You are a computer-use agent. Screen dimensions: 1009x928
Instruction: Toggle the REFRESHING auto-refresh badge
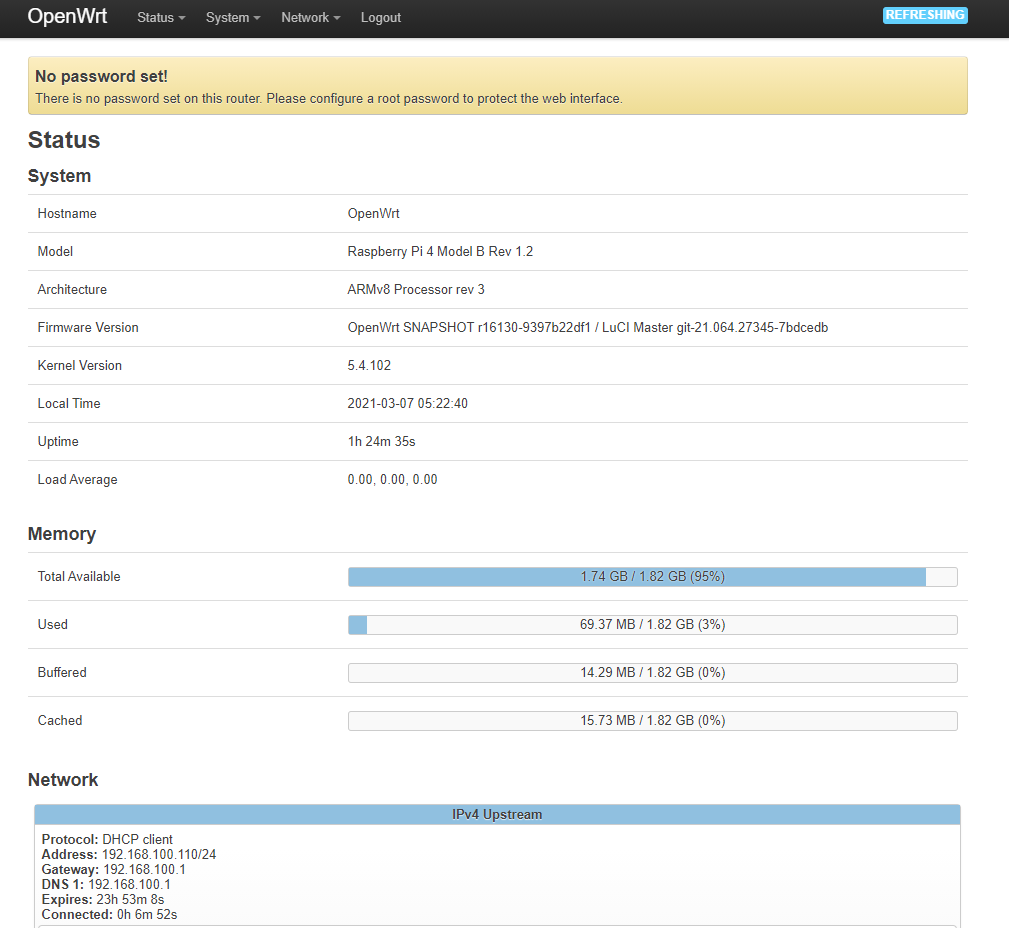pyautogui.click(x=925, y=15)
